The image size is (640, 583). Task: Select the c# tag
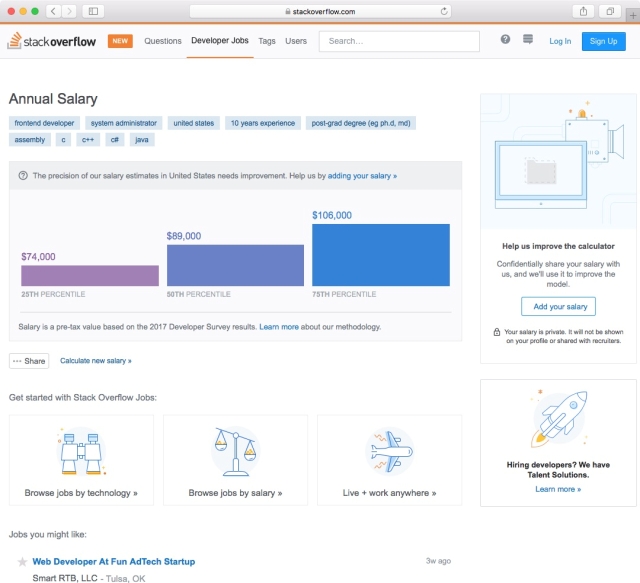(115, 140)
